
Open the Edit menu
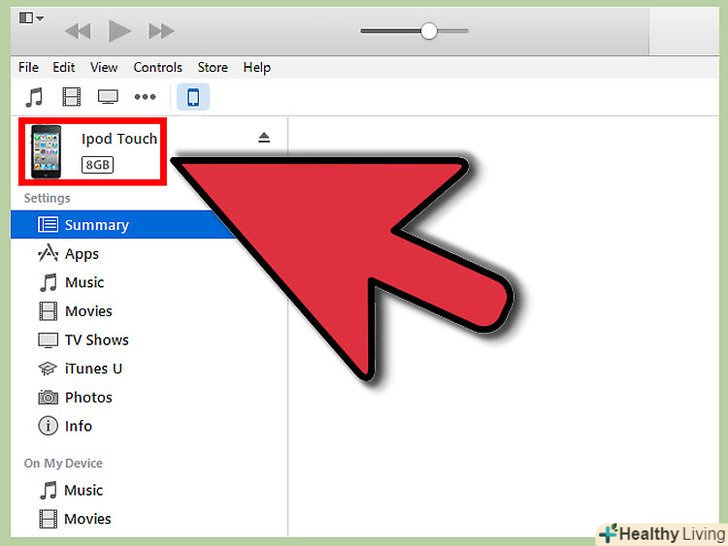click(x=64, y=67)
